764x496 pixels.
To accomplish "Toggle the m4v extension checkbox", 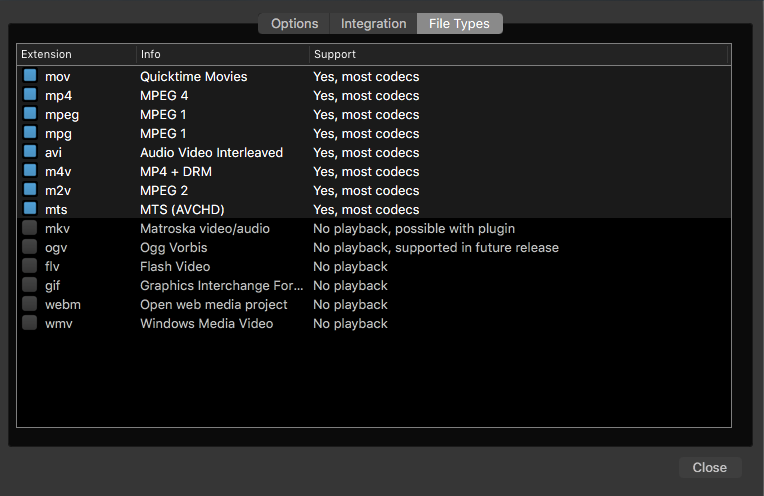I will pyautogui.click(x=30, y=171).
